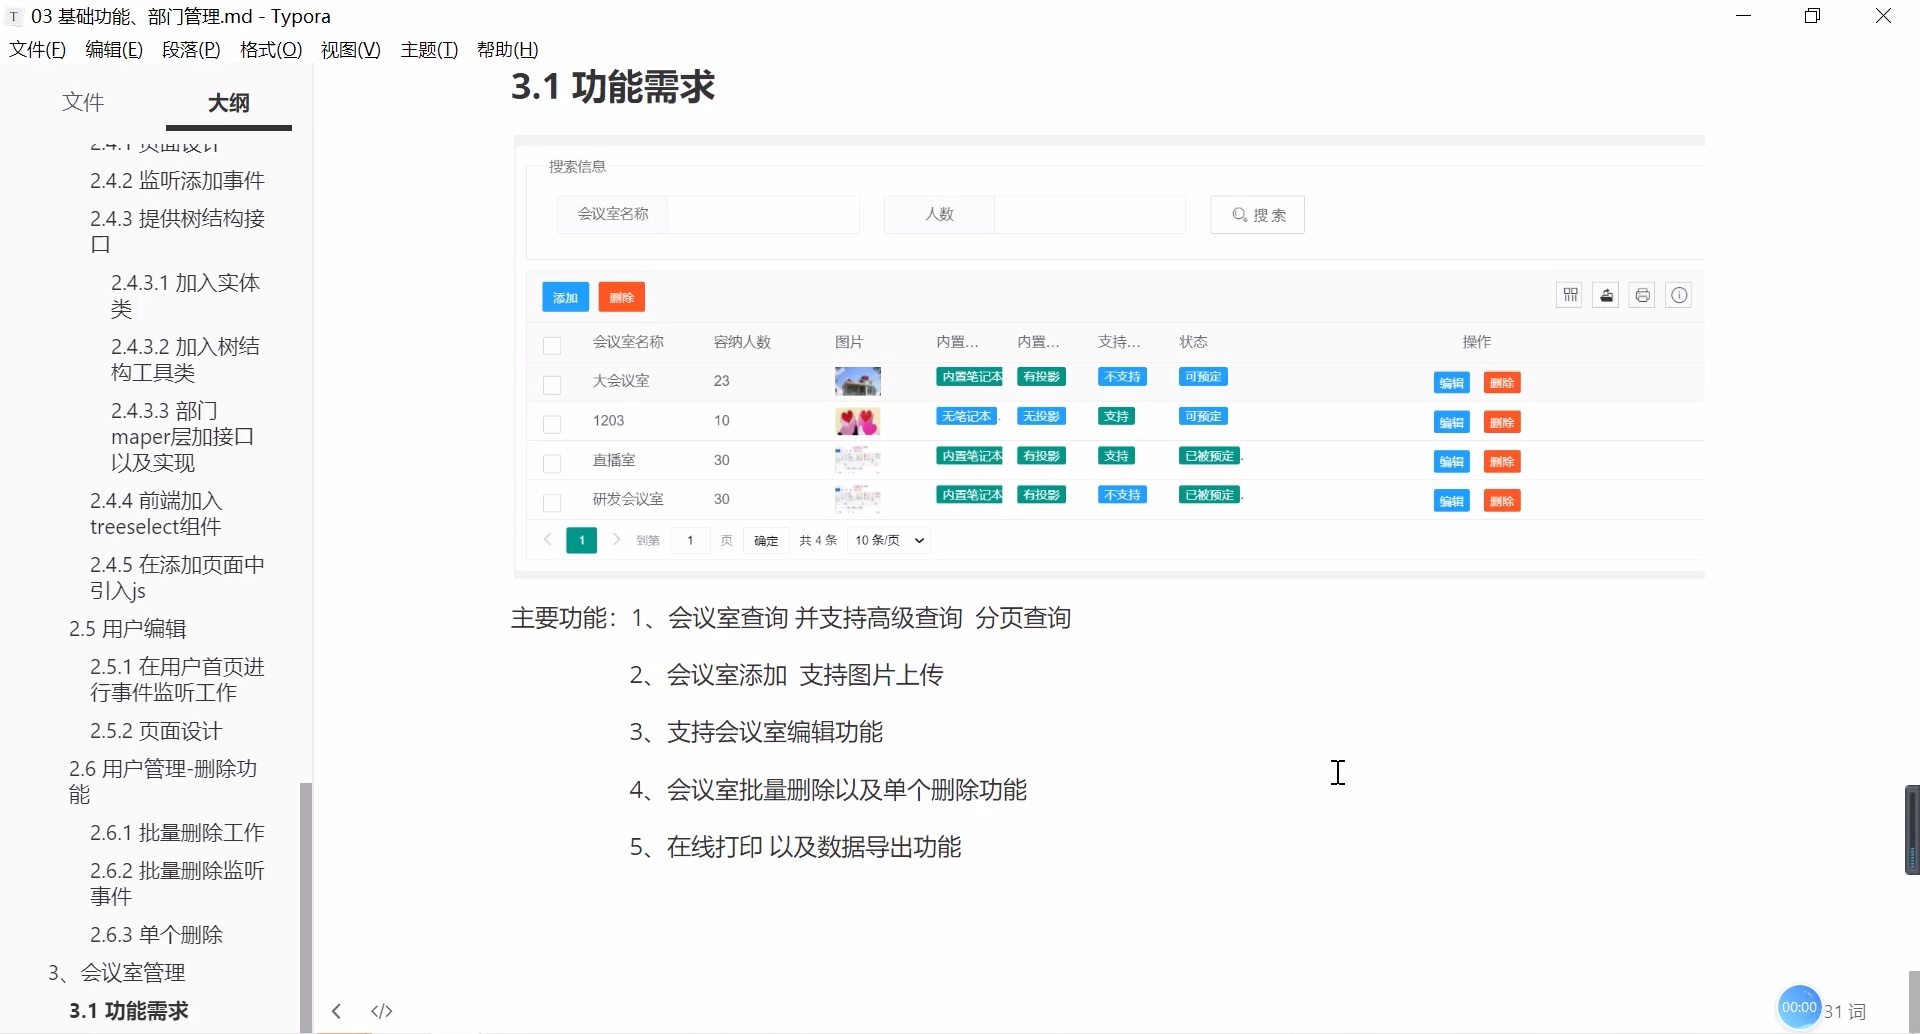The image size is (1920, 1034).
Task: Click the next page arrow in pagination
Action: [614, 539]
